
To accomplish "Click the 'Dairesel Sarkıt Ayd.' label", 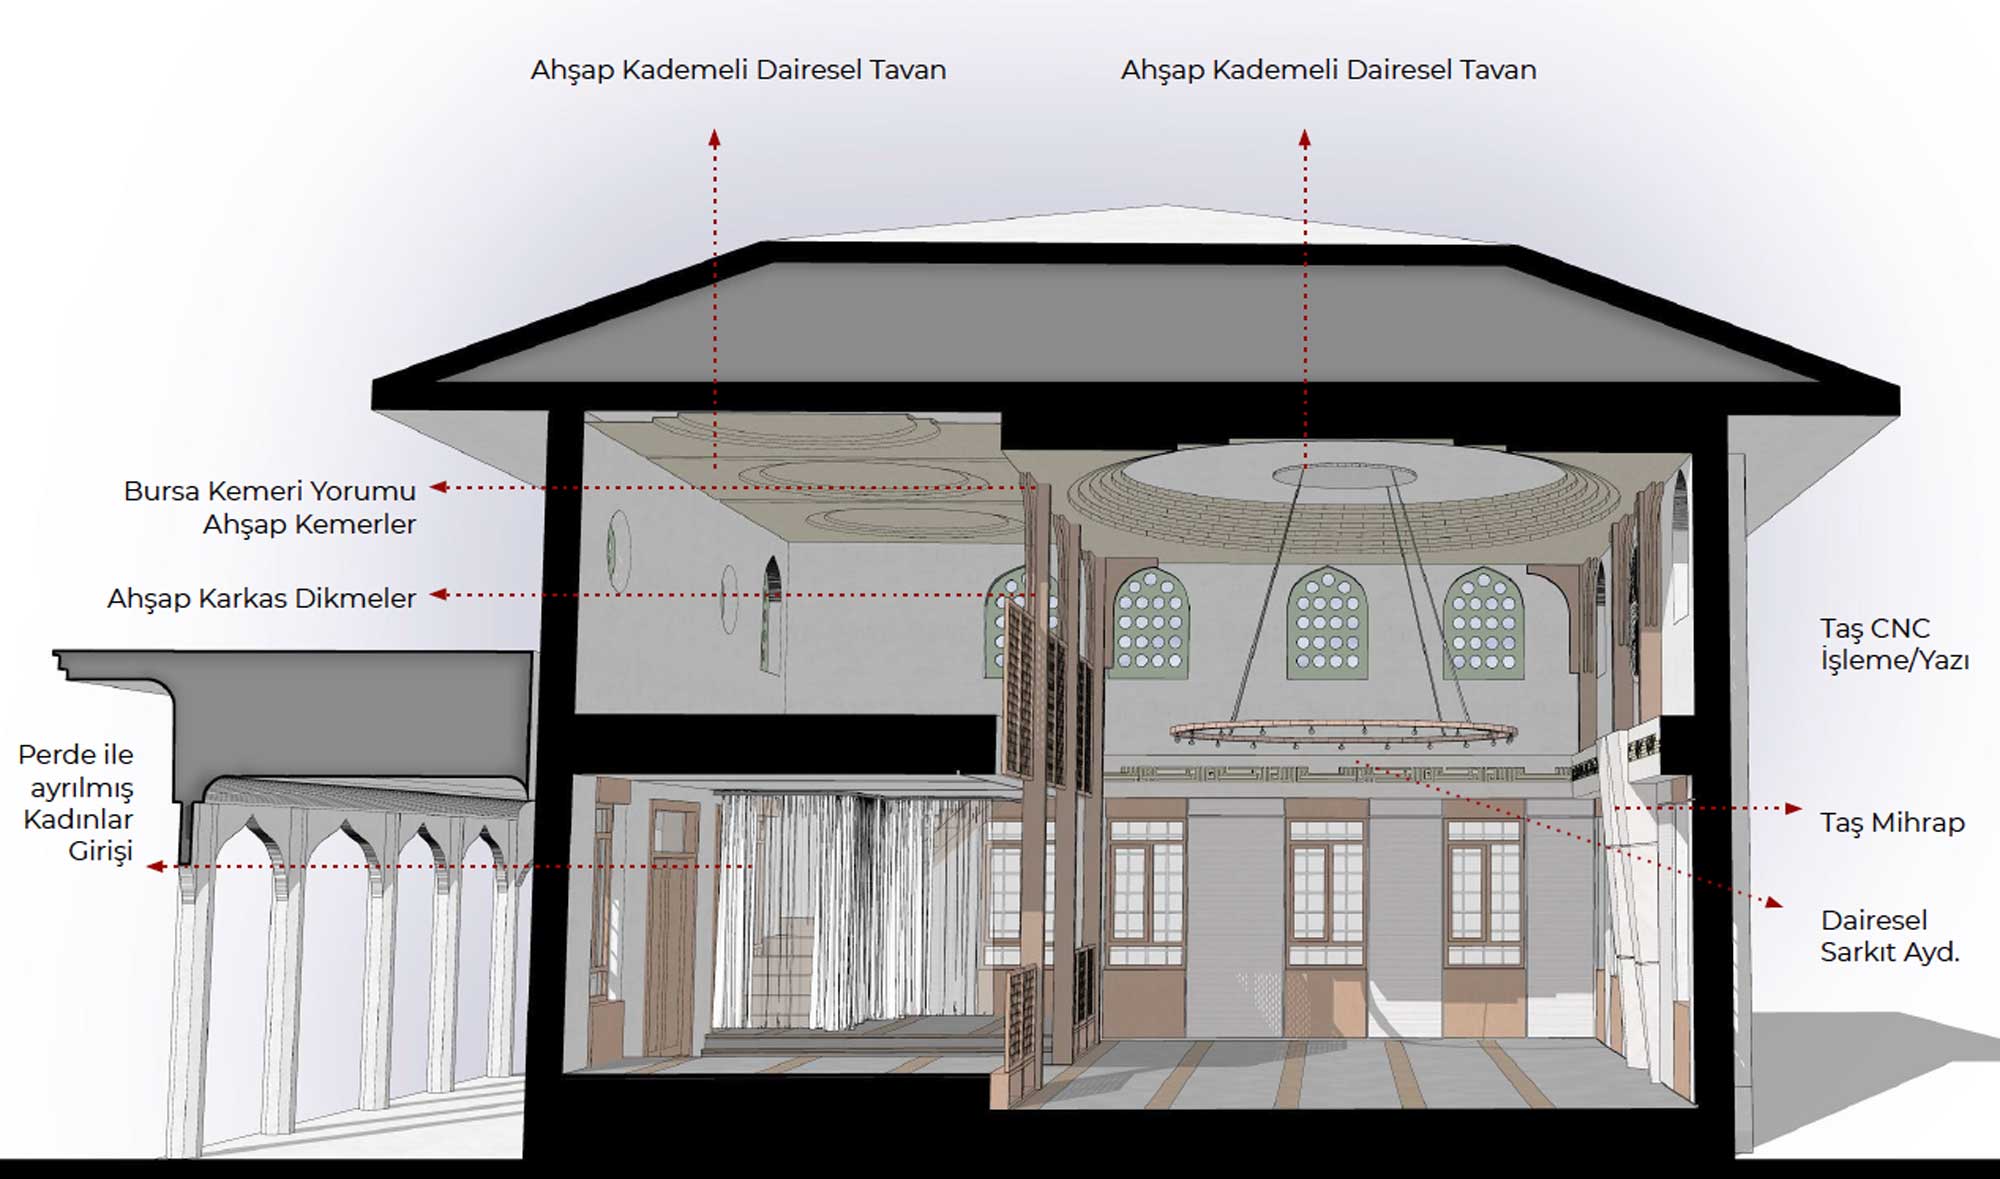I will coord(1889,936).
